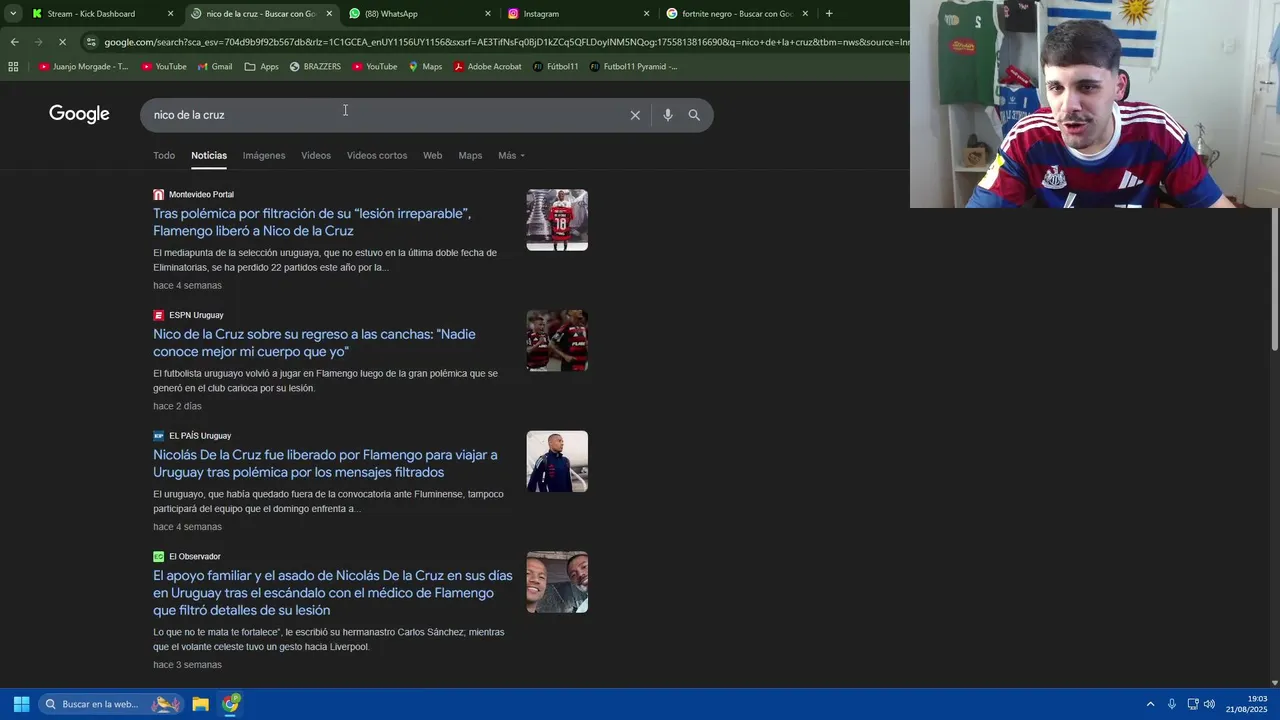Viewport: 1280px width, 720px height.
Task: Select the Web results filter
Action: click(432, 155)
